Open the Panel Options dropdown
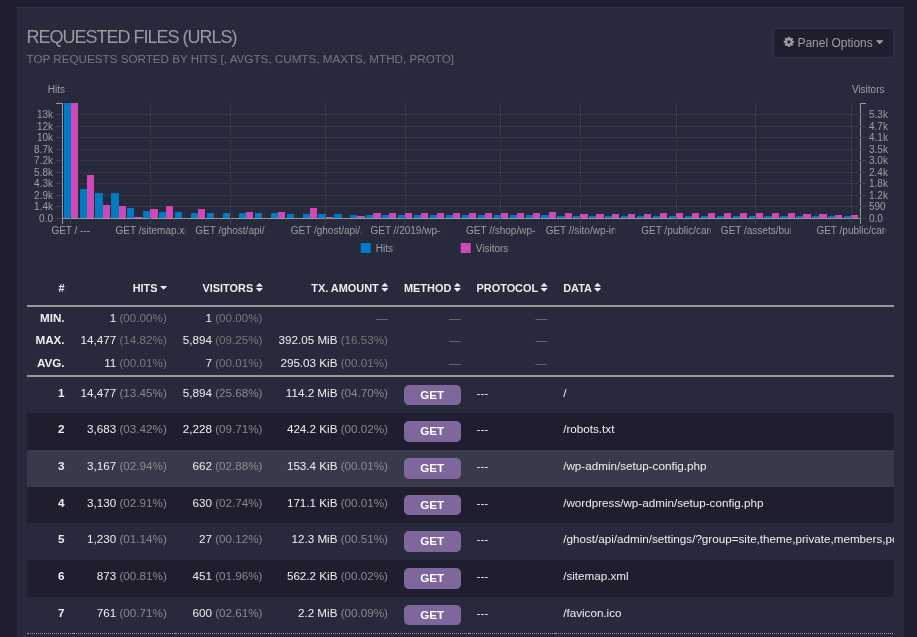The width and height of the screenshot is (917, 637). [x=833, y=43]
